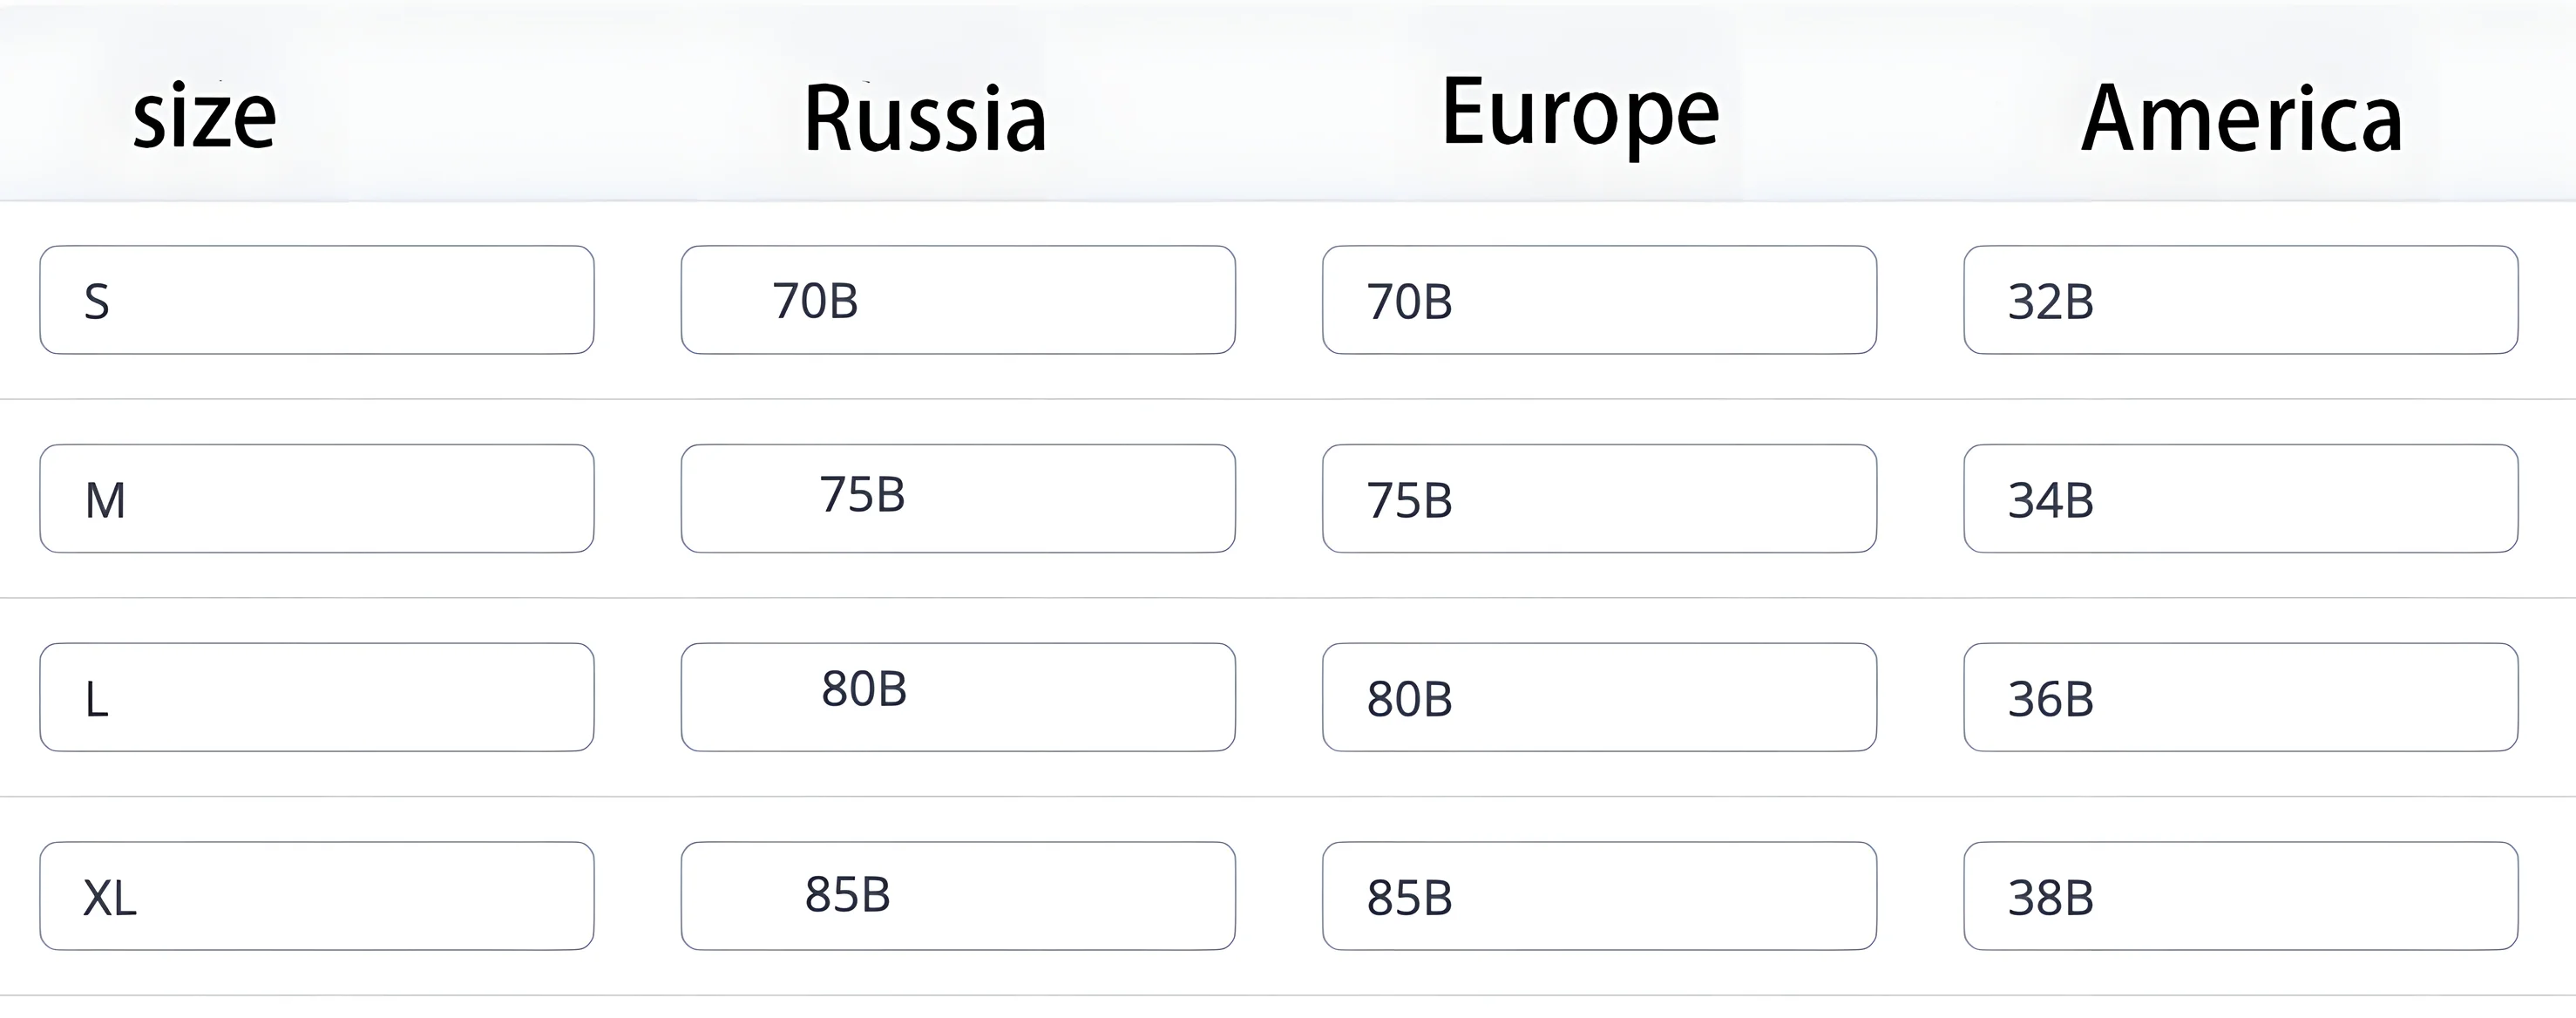This screenshot has height=1018, width=2576.
Task: Pick the 38B America size box
Action: tap(2240, 896)
